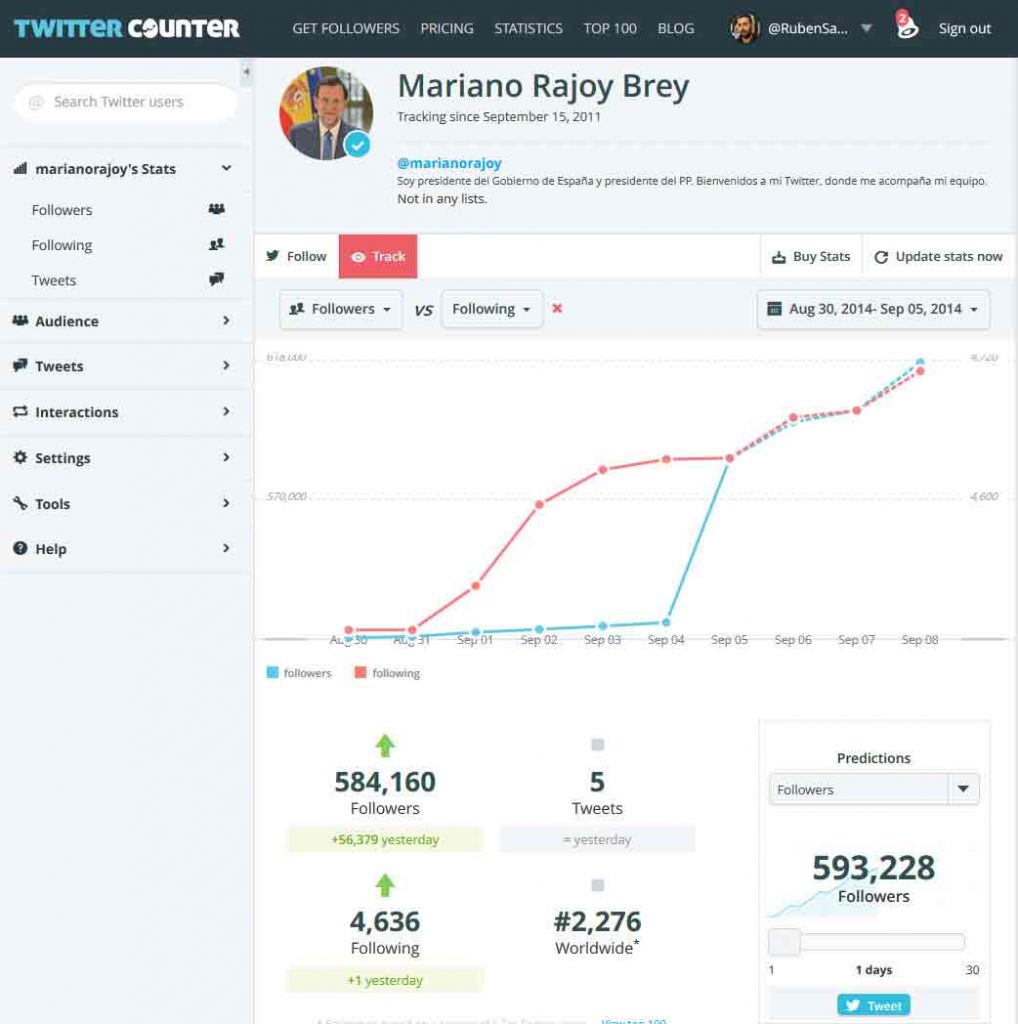1018x1024 pixels.
Task: Click the green arrow above 584,160 Followers
Action: click(385, 745)
